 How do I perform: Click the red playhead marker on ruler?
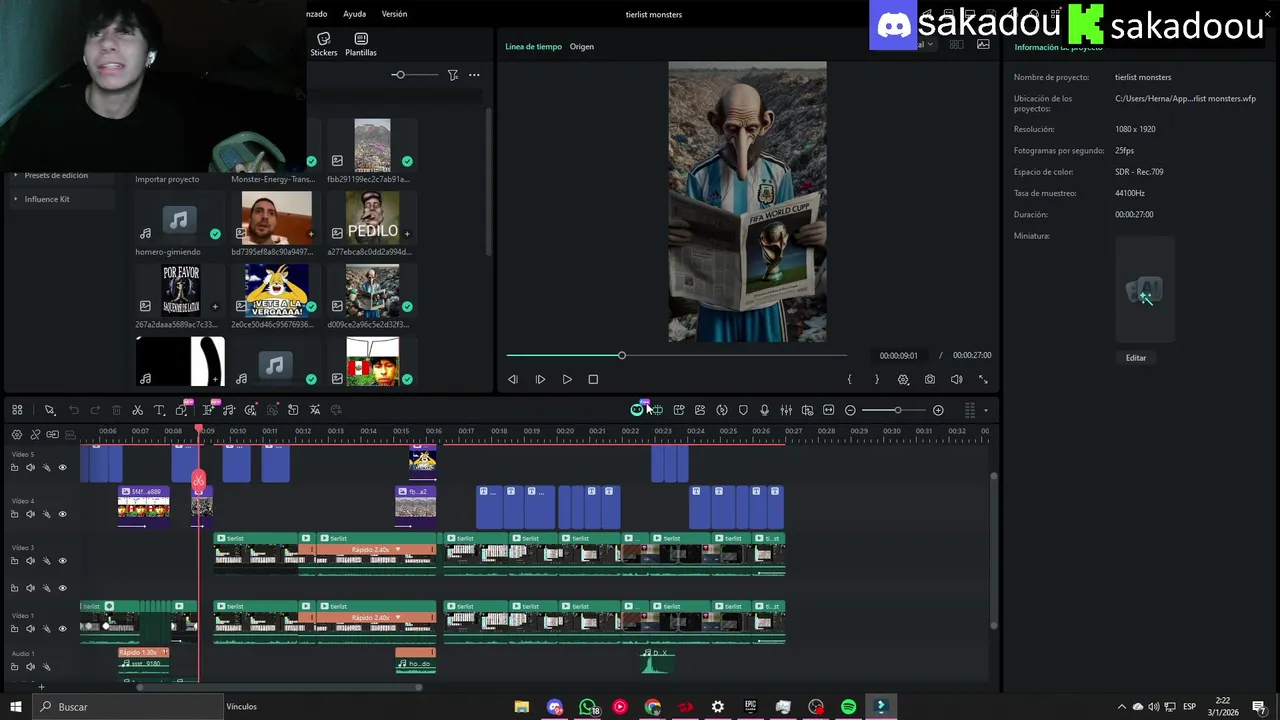[x=199, y=430]
